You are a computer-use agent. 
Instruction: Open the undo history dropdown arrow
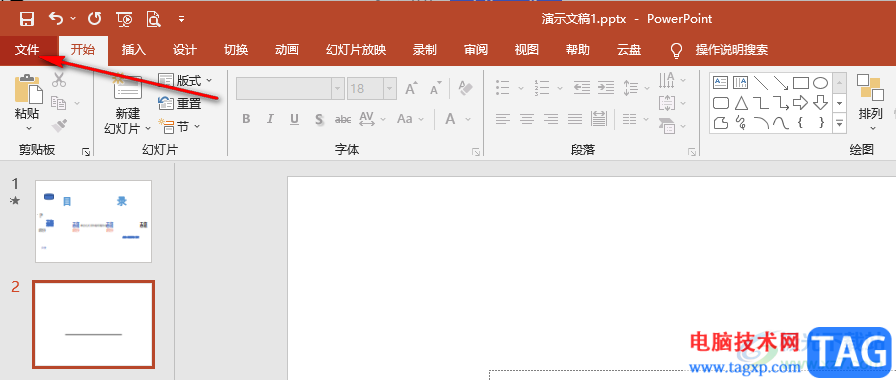(x=73, y=19)
